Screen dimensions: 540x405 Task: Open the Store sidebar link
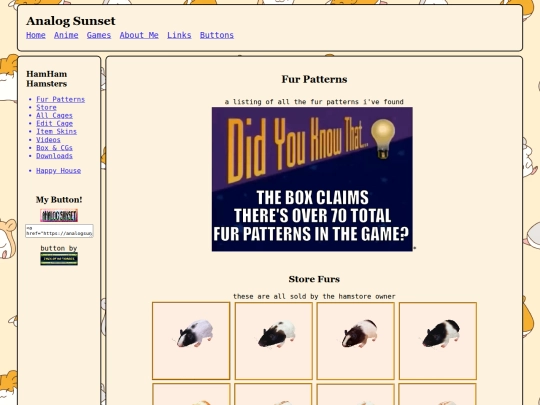point(46,107)
